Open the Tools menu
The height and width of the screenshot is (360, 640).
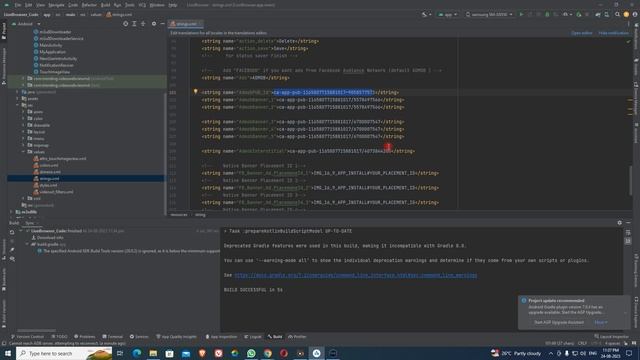[129, 5]
